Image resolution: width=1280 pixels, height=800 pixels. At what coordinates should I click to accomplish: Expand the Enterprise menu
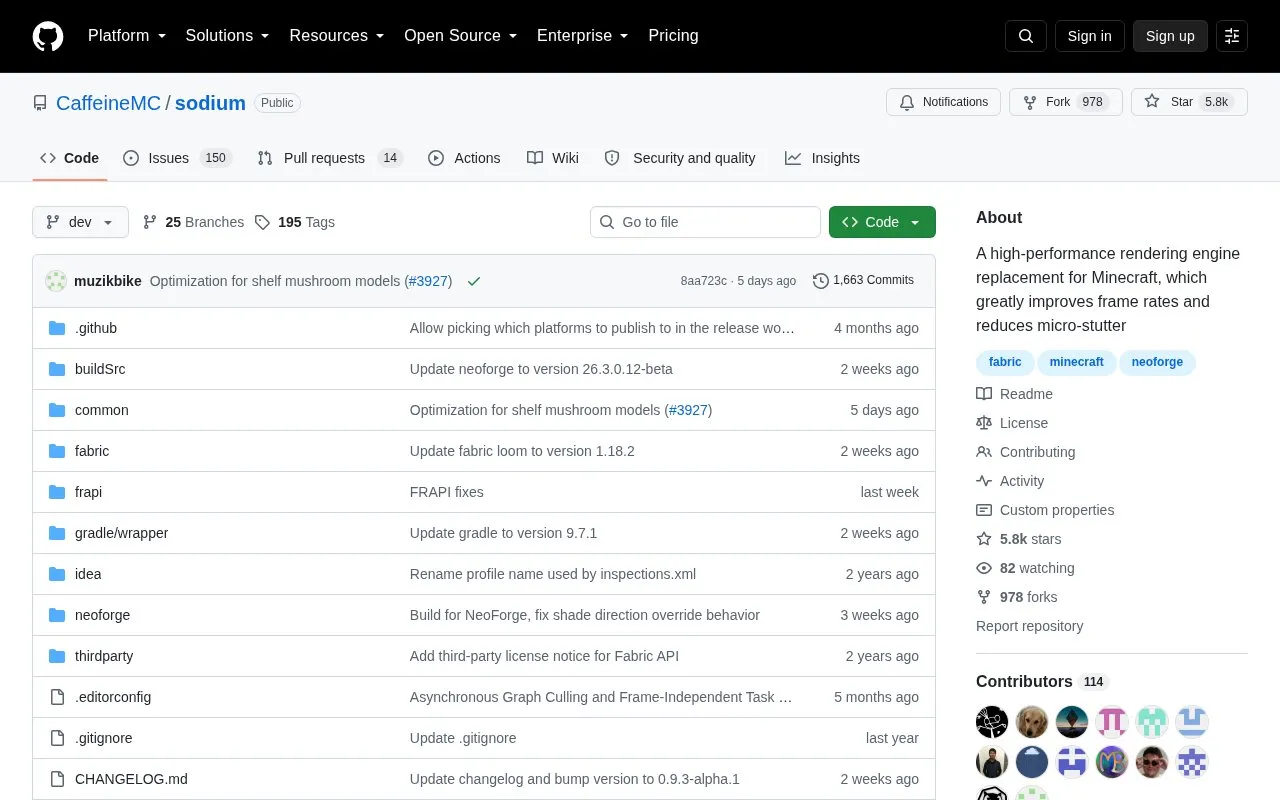(x=583, y=36)
